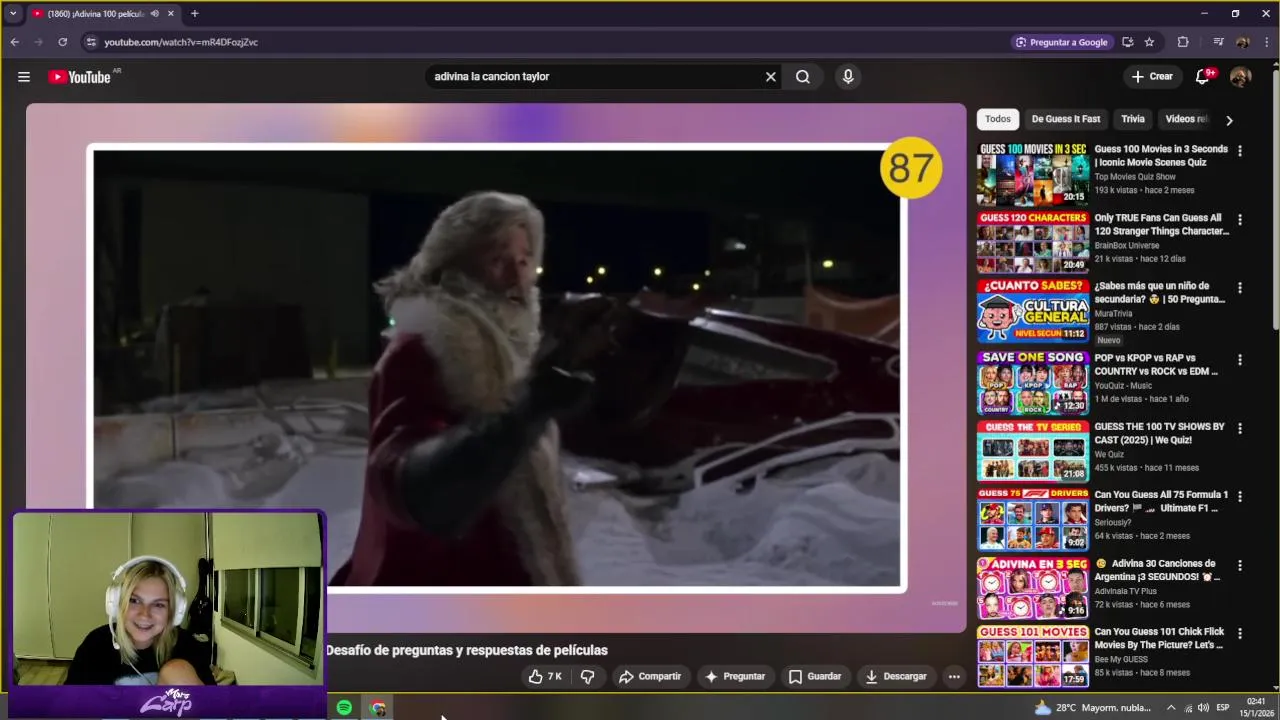Viewport: 1280px width, 720px height.
Task: Open the YouTube hamburger guide menu
Action: tap(23, 77)
